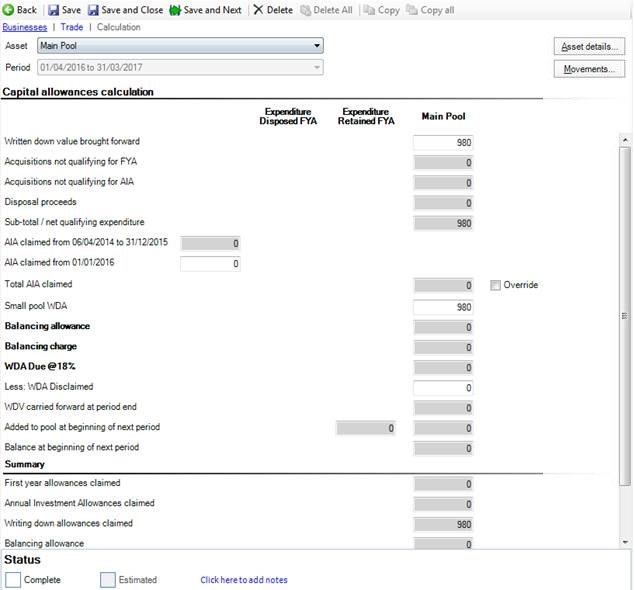Click the Annual Investment Allowances claimed value
Viewport: 635px width, 590px height.
(443, 505)
